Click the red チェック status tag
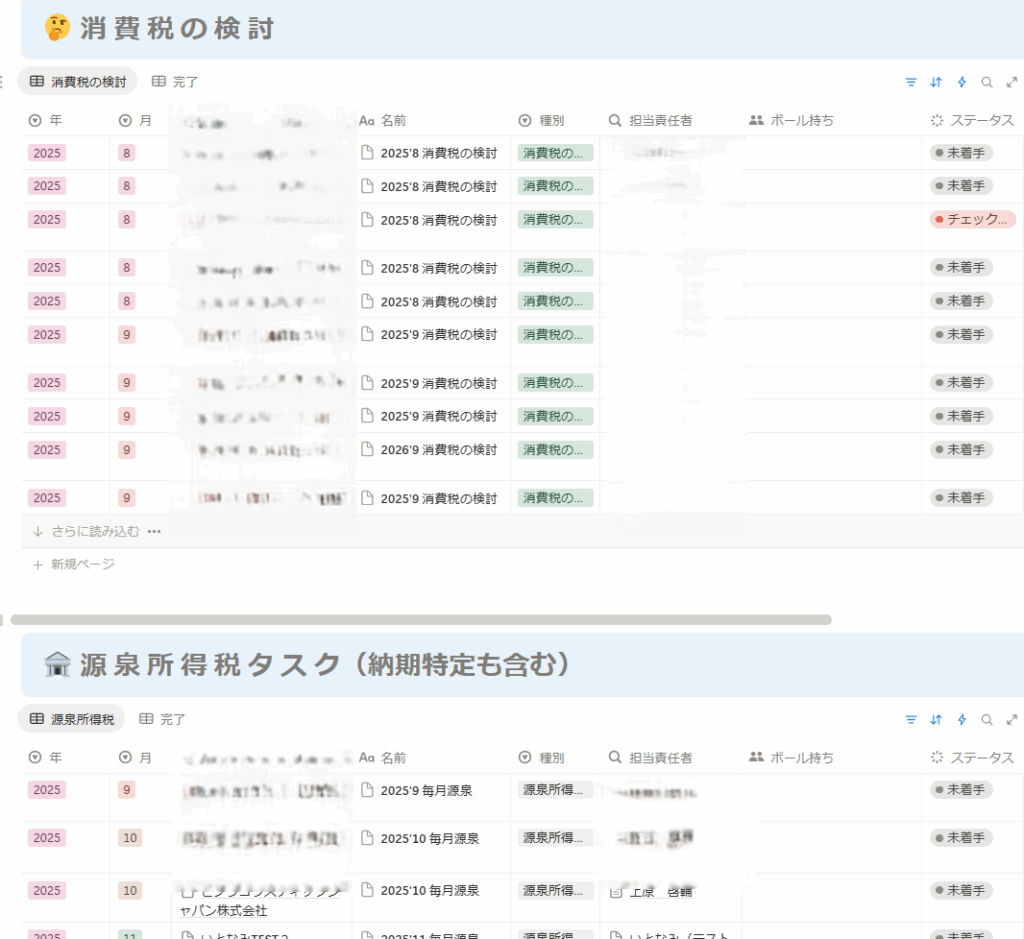Viewport: 1024px width, 939px height. click(x=972, y=220)
